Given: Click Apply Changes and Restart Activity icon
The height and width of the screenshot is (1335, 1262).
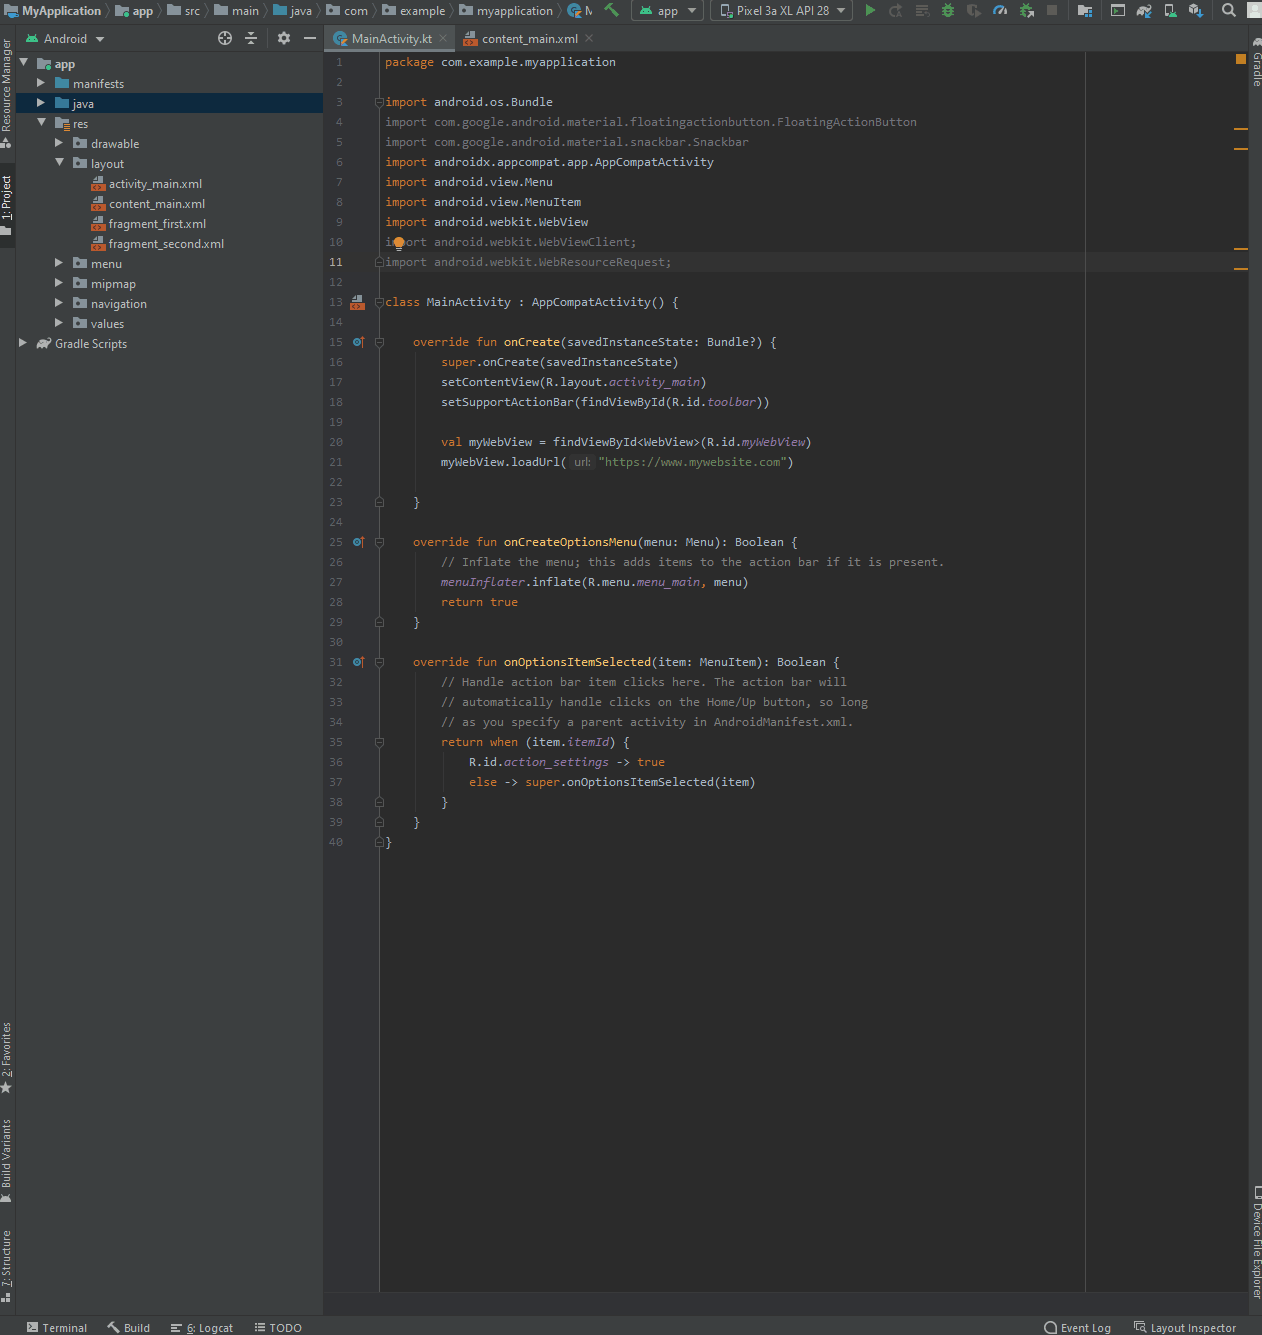Looking at the screenshot, I should click(x=896, y=10).
